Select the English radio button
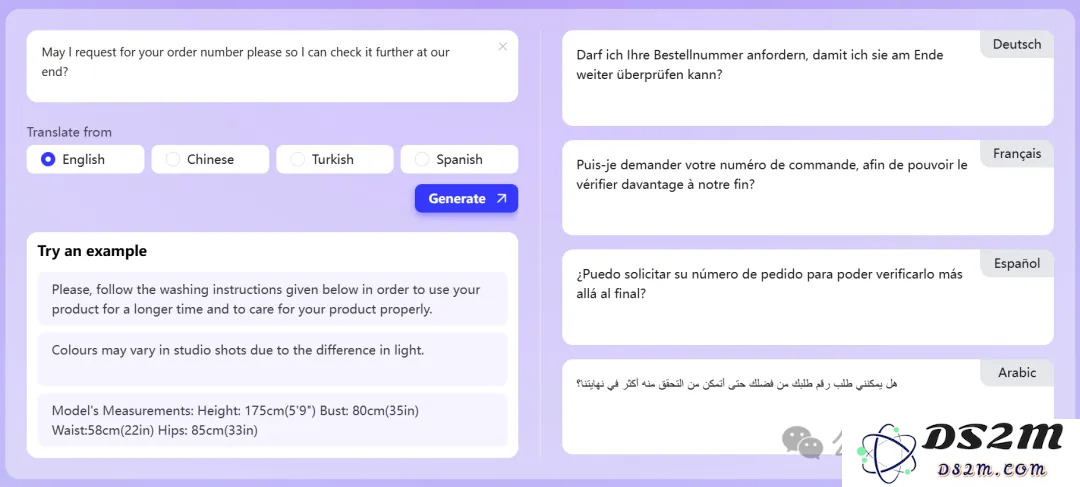This screenshot has width=1080, height=487. (x=48, y=159)
